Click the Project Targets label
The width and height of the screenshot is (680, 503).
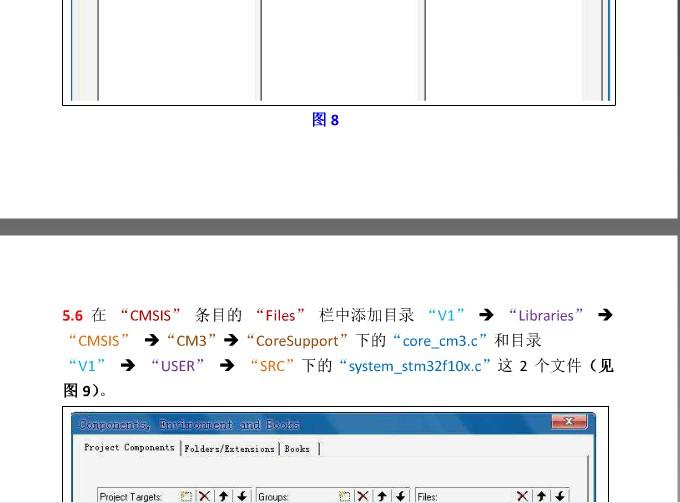[x=130, y=497]
